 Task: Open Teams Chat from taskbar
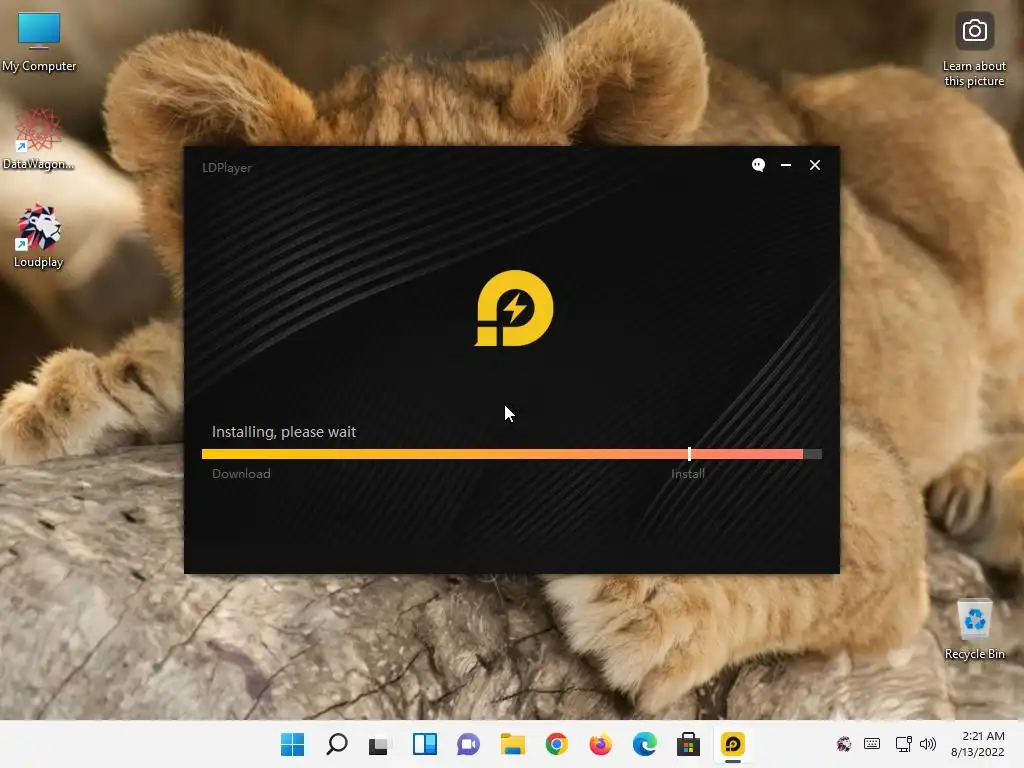point(468,744)
